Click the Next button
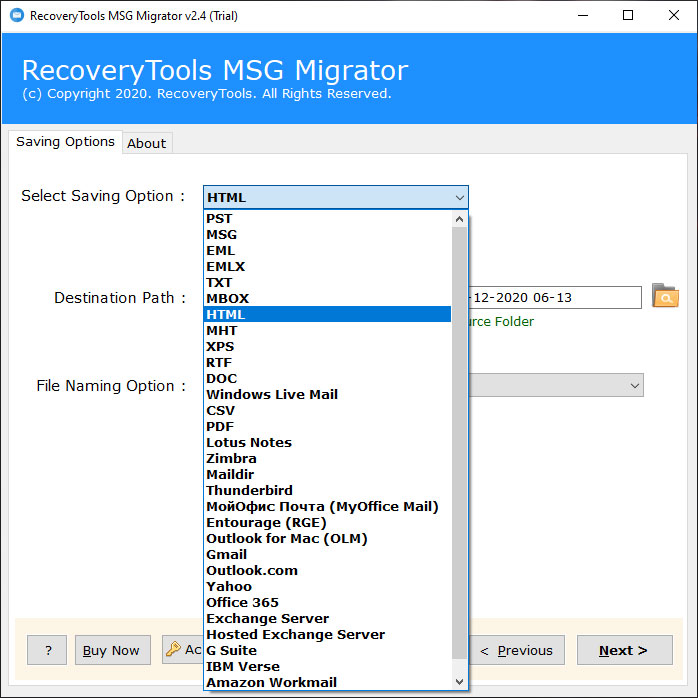The image size is (698, 698). click(624, 650)
